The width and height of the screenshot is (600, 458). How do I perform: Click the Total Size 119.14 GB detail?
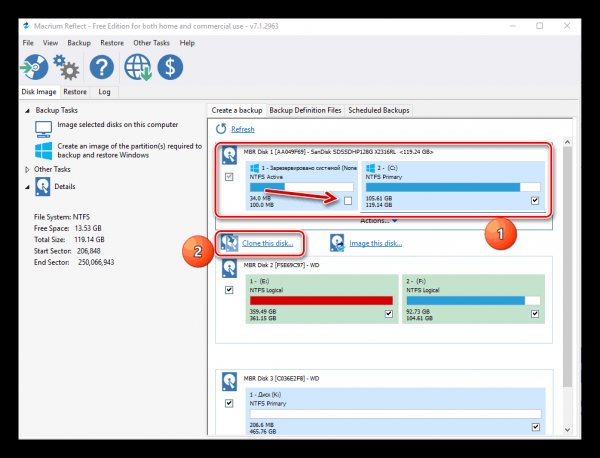(69, 240)
